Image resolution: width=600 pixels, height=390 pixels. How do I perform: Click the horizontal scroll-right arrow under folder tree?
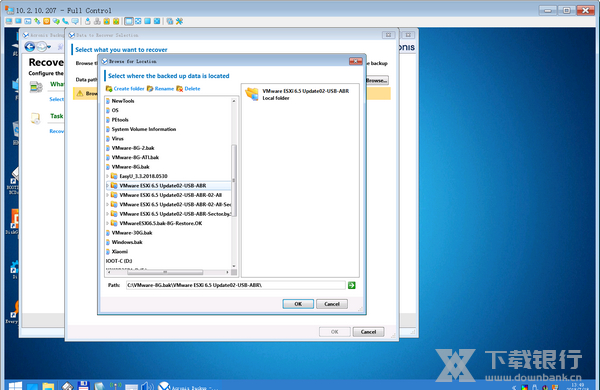coord(228,272)
